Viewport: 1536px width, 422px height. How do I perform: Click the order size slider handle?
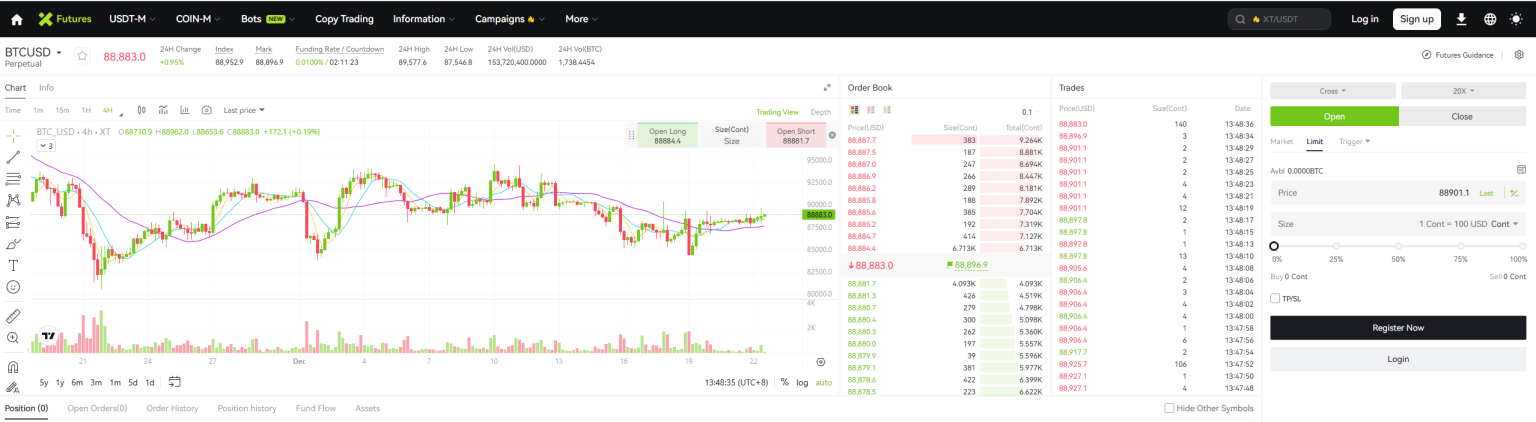1274,246
